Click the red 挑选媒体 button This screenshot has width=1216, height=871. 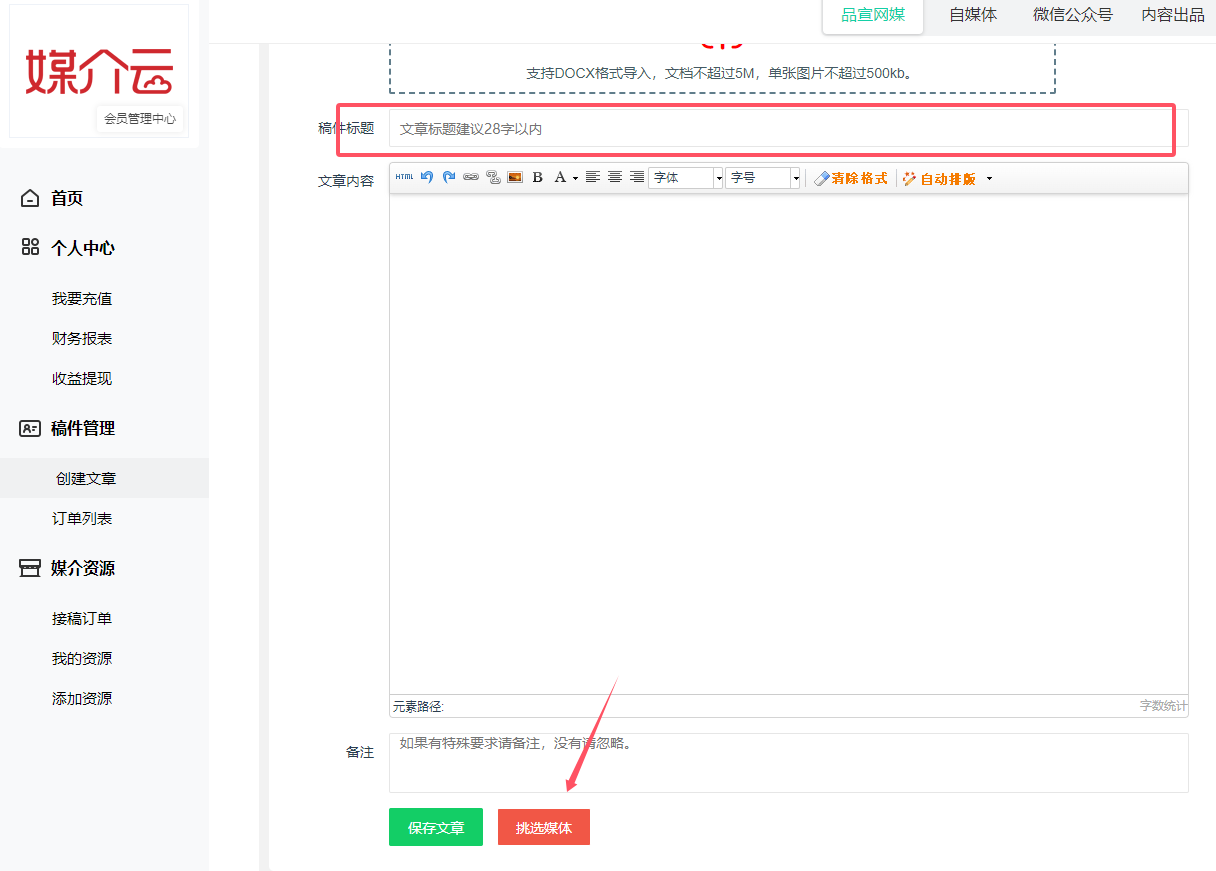(x=544, y=828)
